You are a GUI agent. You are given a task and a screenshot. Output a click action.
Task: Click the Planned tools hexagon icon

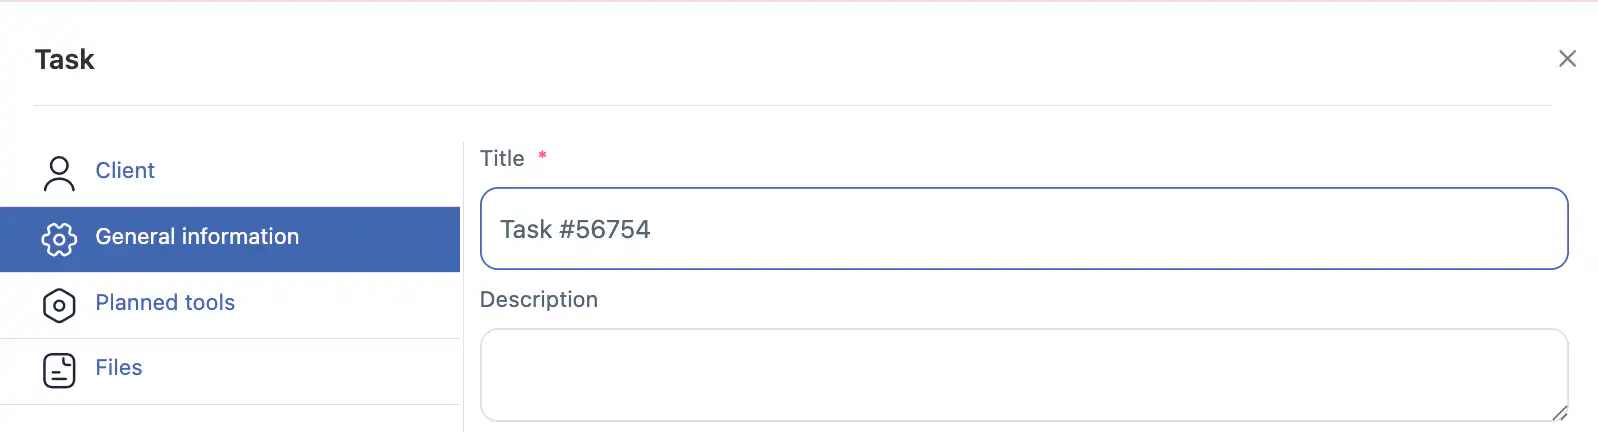59,305
